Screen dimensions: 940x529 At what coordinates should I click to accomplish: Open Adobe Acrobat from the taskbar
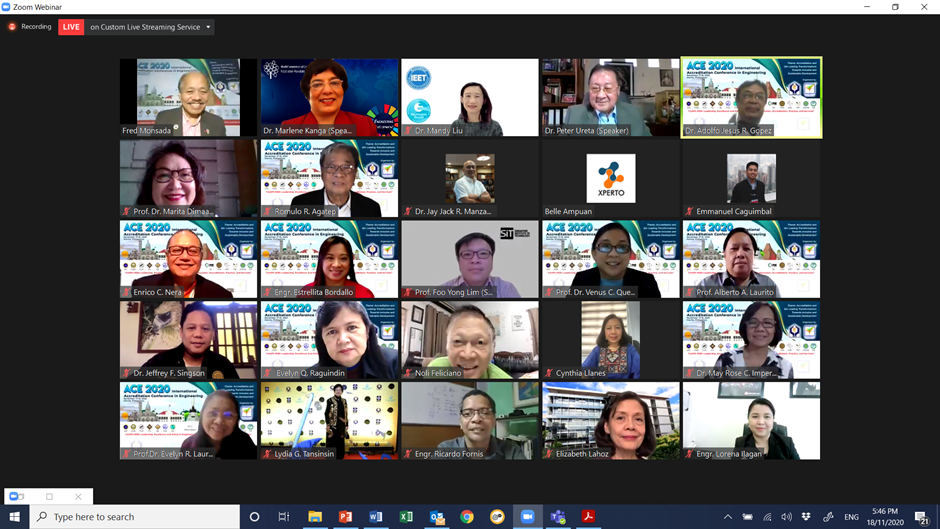(x=589, y=517)
